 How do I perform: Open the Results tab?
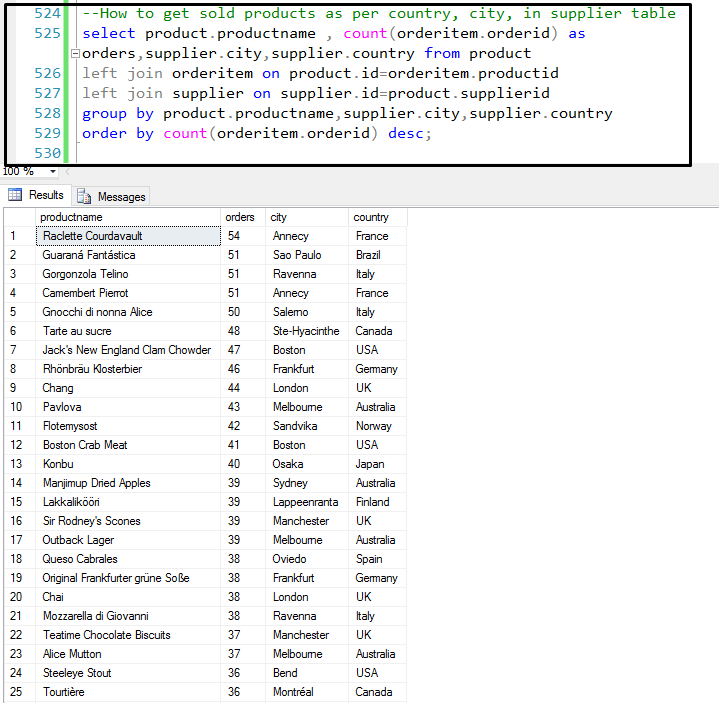[36, 195]
